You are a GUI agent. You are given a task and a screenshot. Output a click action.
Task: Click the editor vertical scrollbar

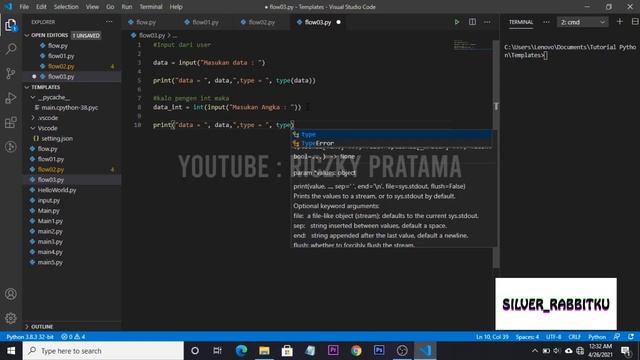496,154
